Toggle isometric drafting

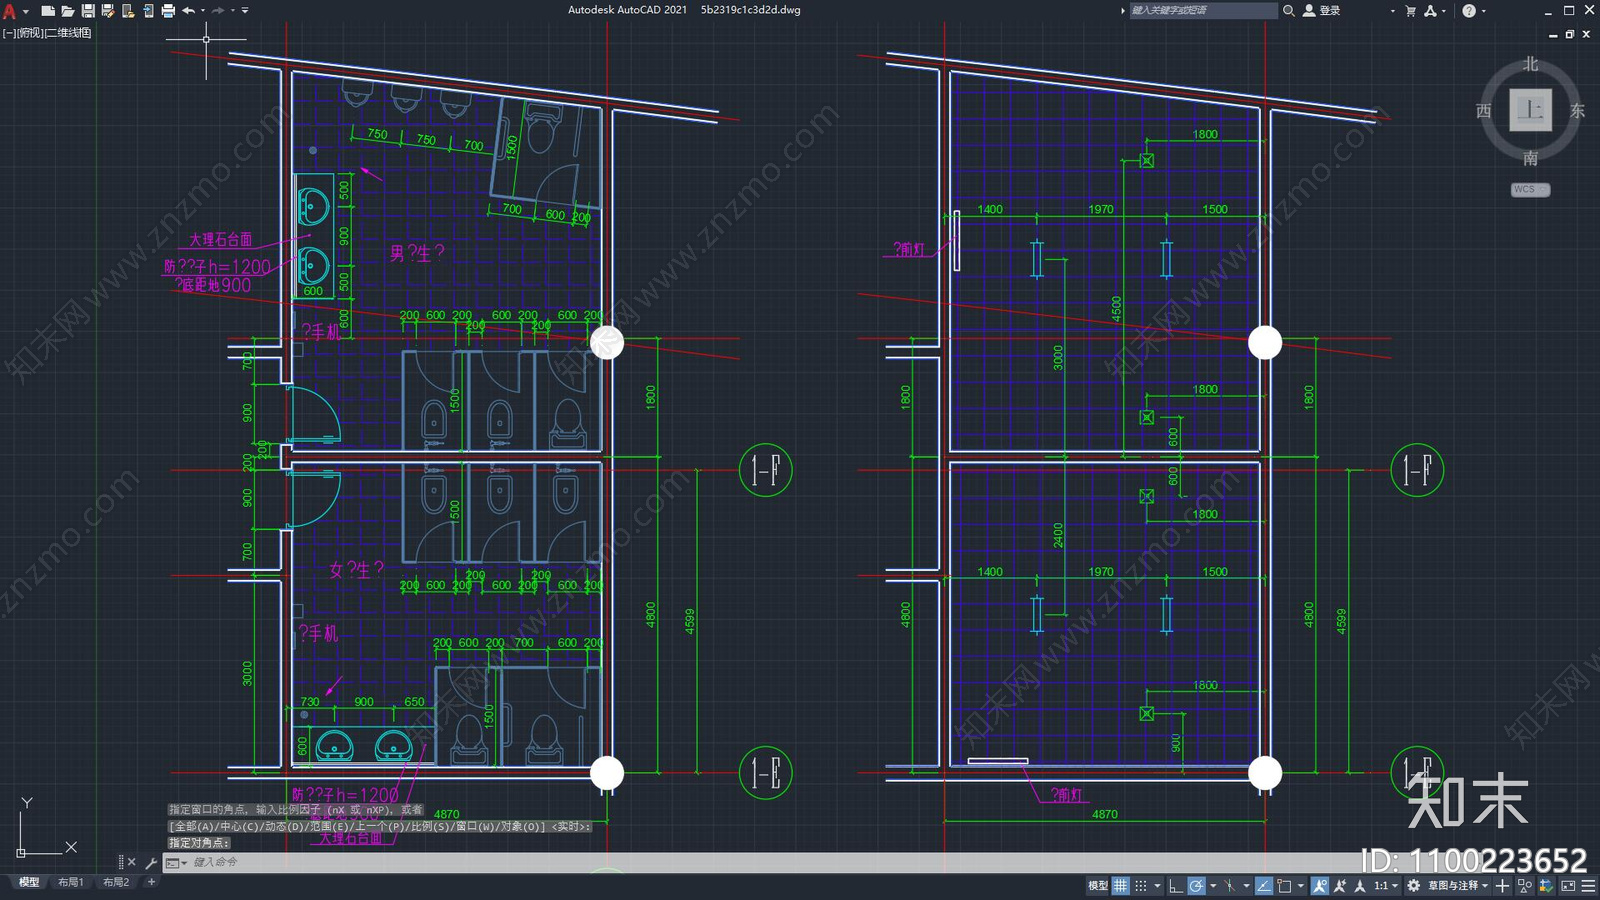pyautogui.click(x=1230, y=886)
